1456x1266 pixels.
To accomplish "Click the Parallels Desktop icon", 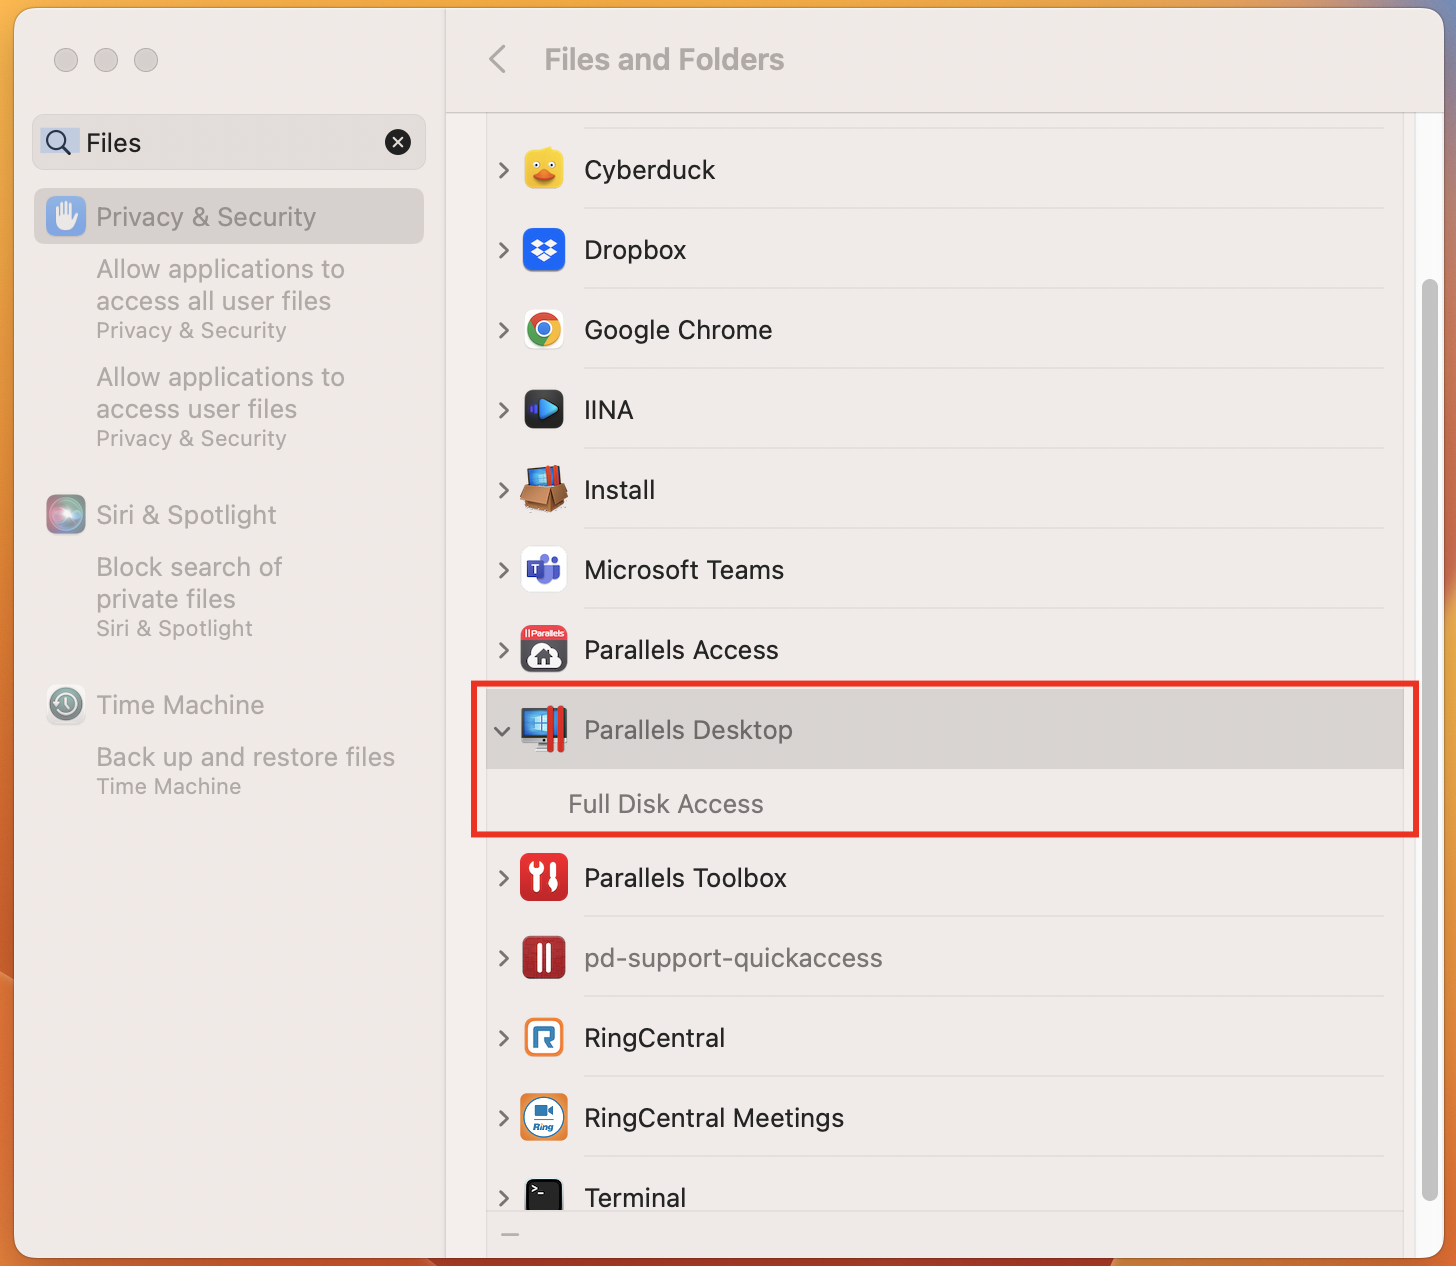I will coord(544,729).
